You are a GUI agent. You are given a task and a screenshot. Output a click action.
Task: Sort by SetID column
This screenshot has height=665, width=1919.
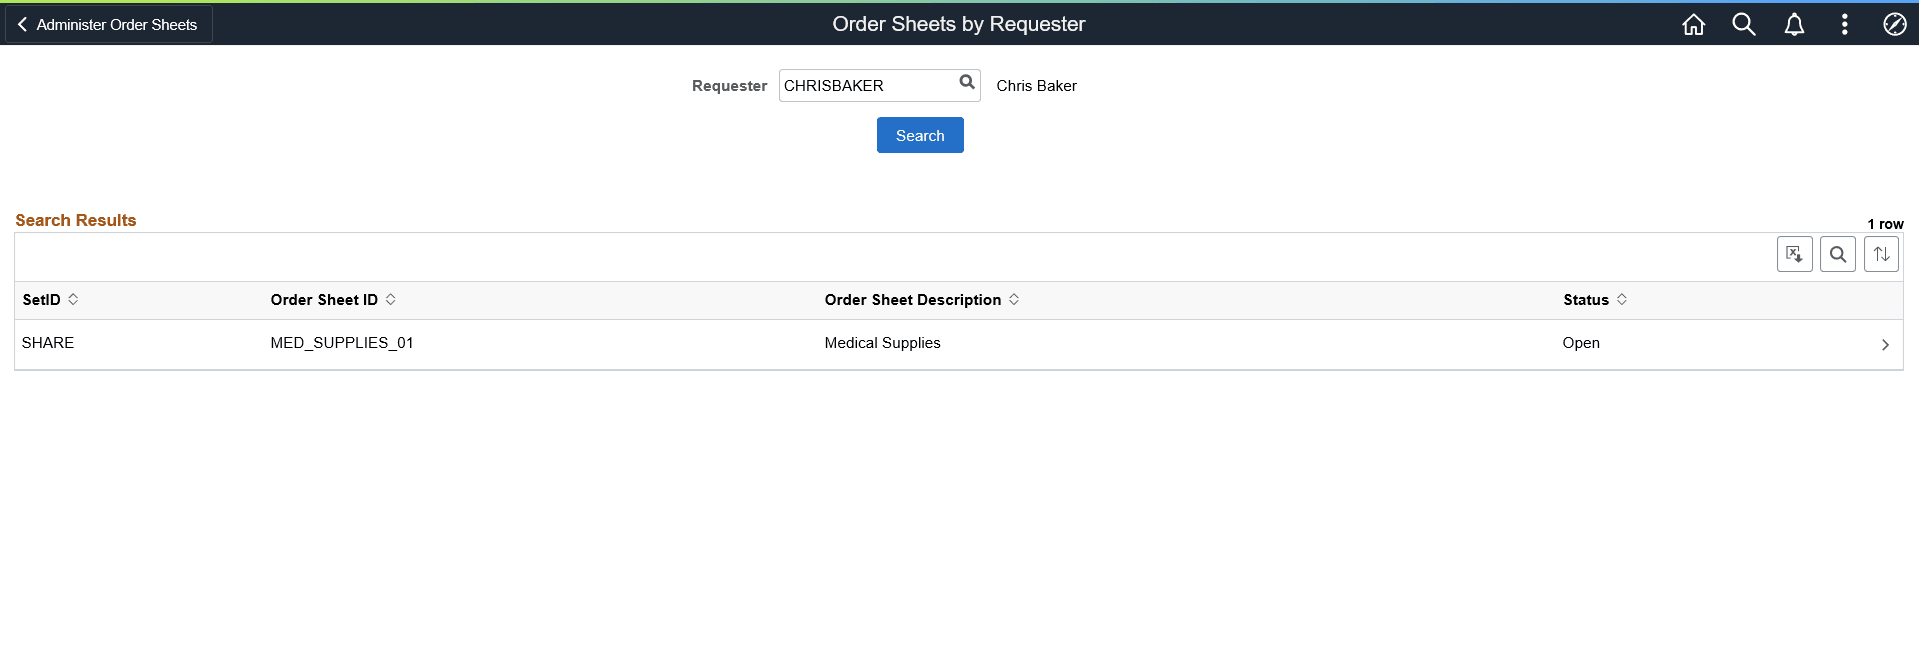coord(50,300)
